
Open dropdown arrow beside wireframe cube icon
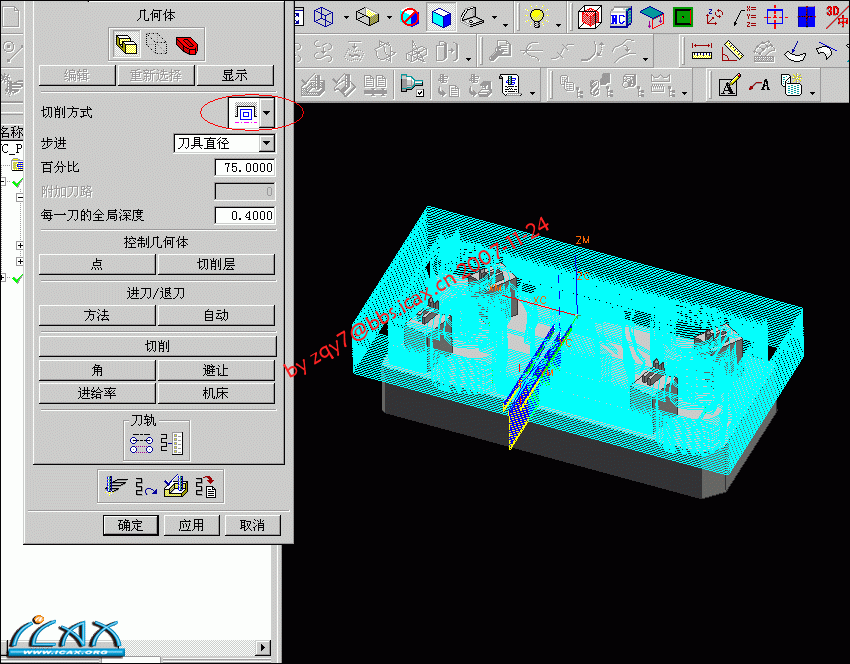pyautogui.click(x=346, y=18)
